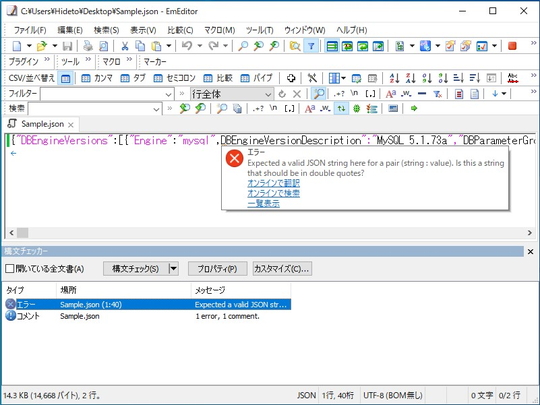This screenshot has width=540, height=405.
Task: Open the New file dropdown arrow
Action: (29, 45)
